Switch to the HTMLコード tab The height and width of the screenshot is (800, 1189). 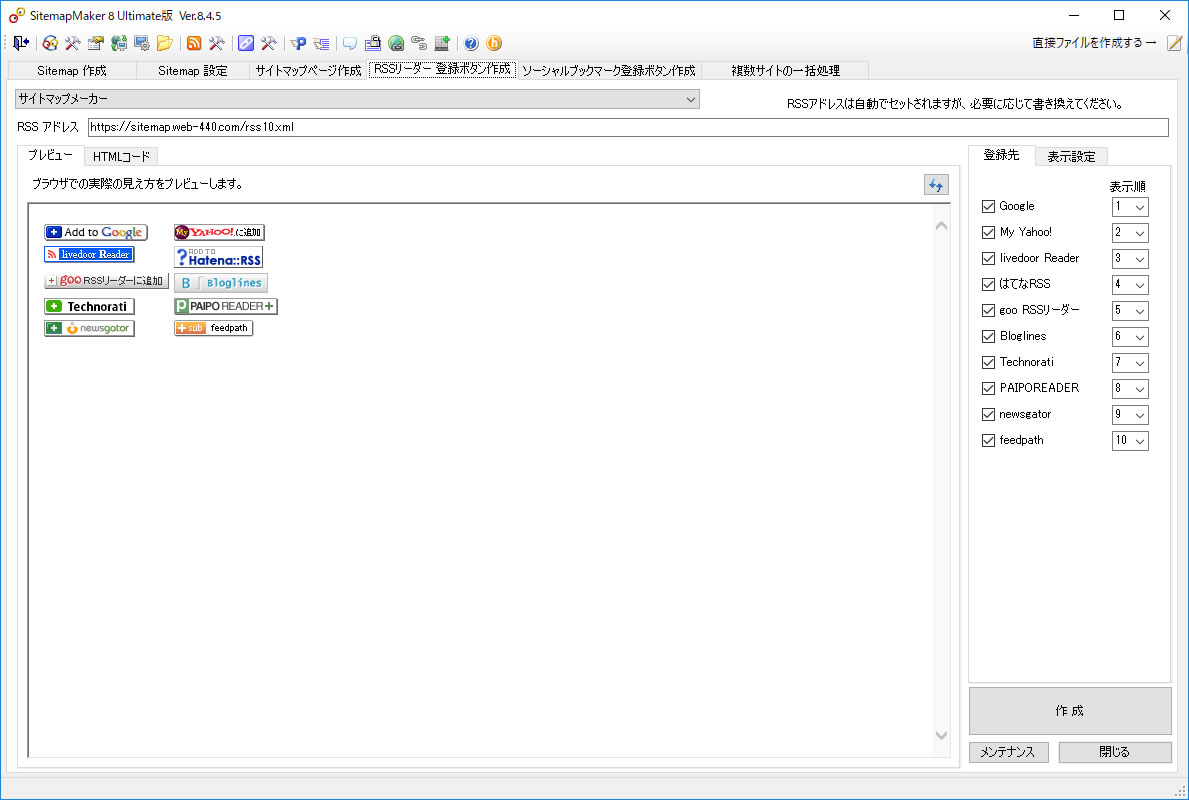[121, 156]
